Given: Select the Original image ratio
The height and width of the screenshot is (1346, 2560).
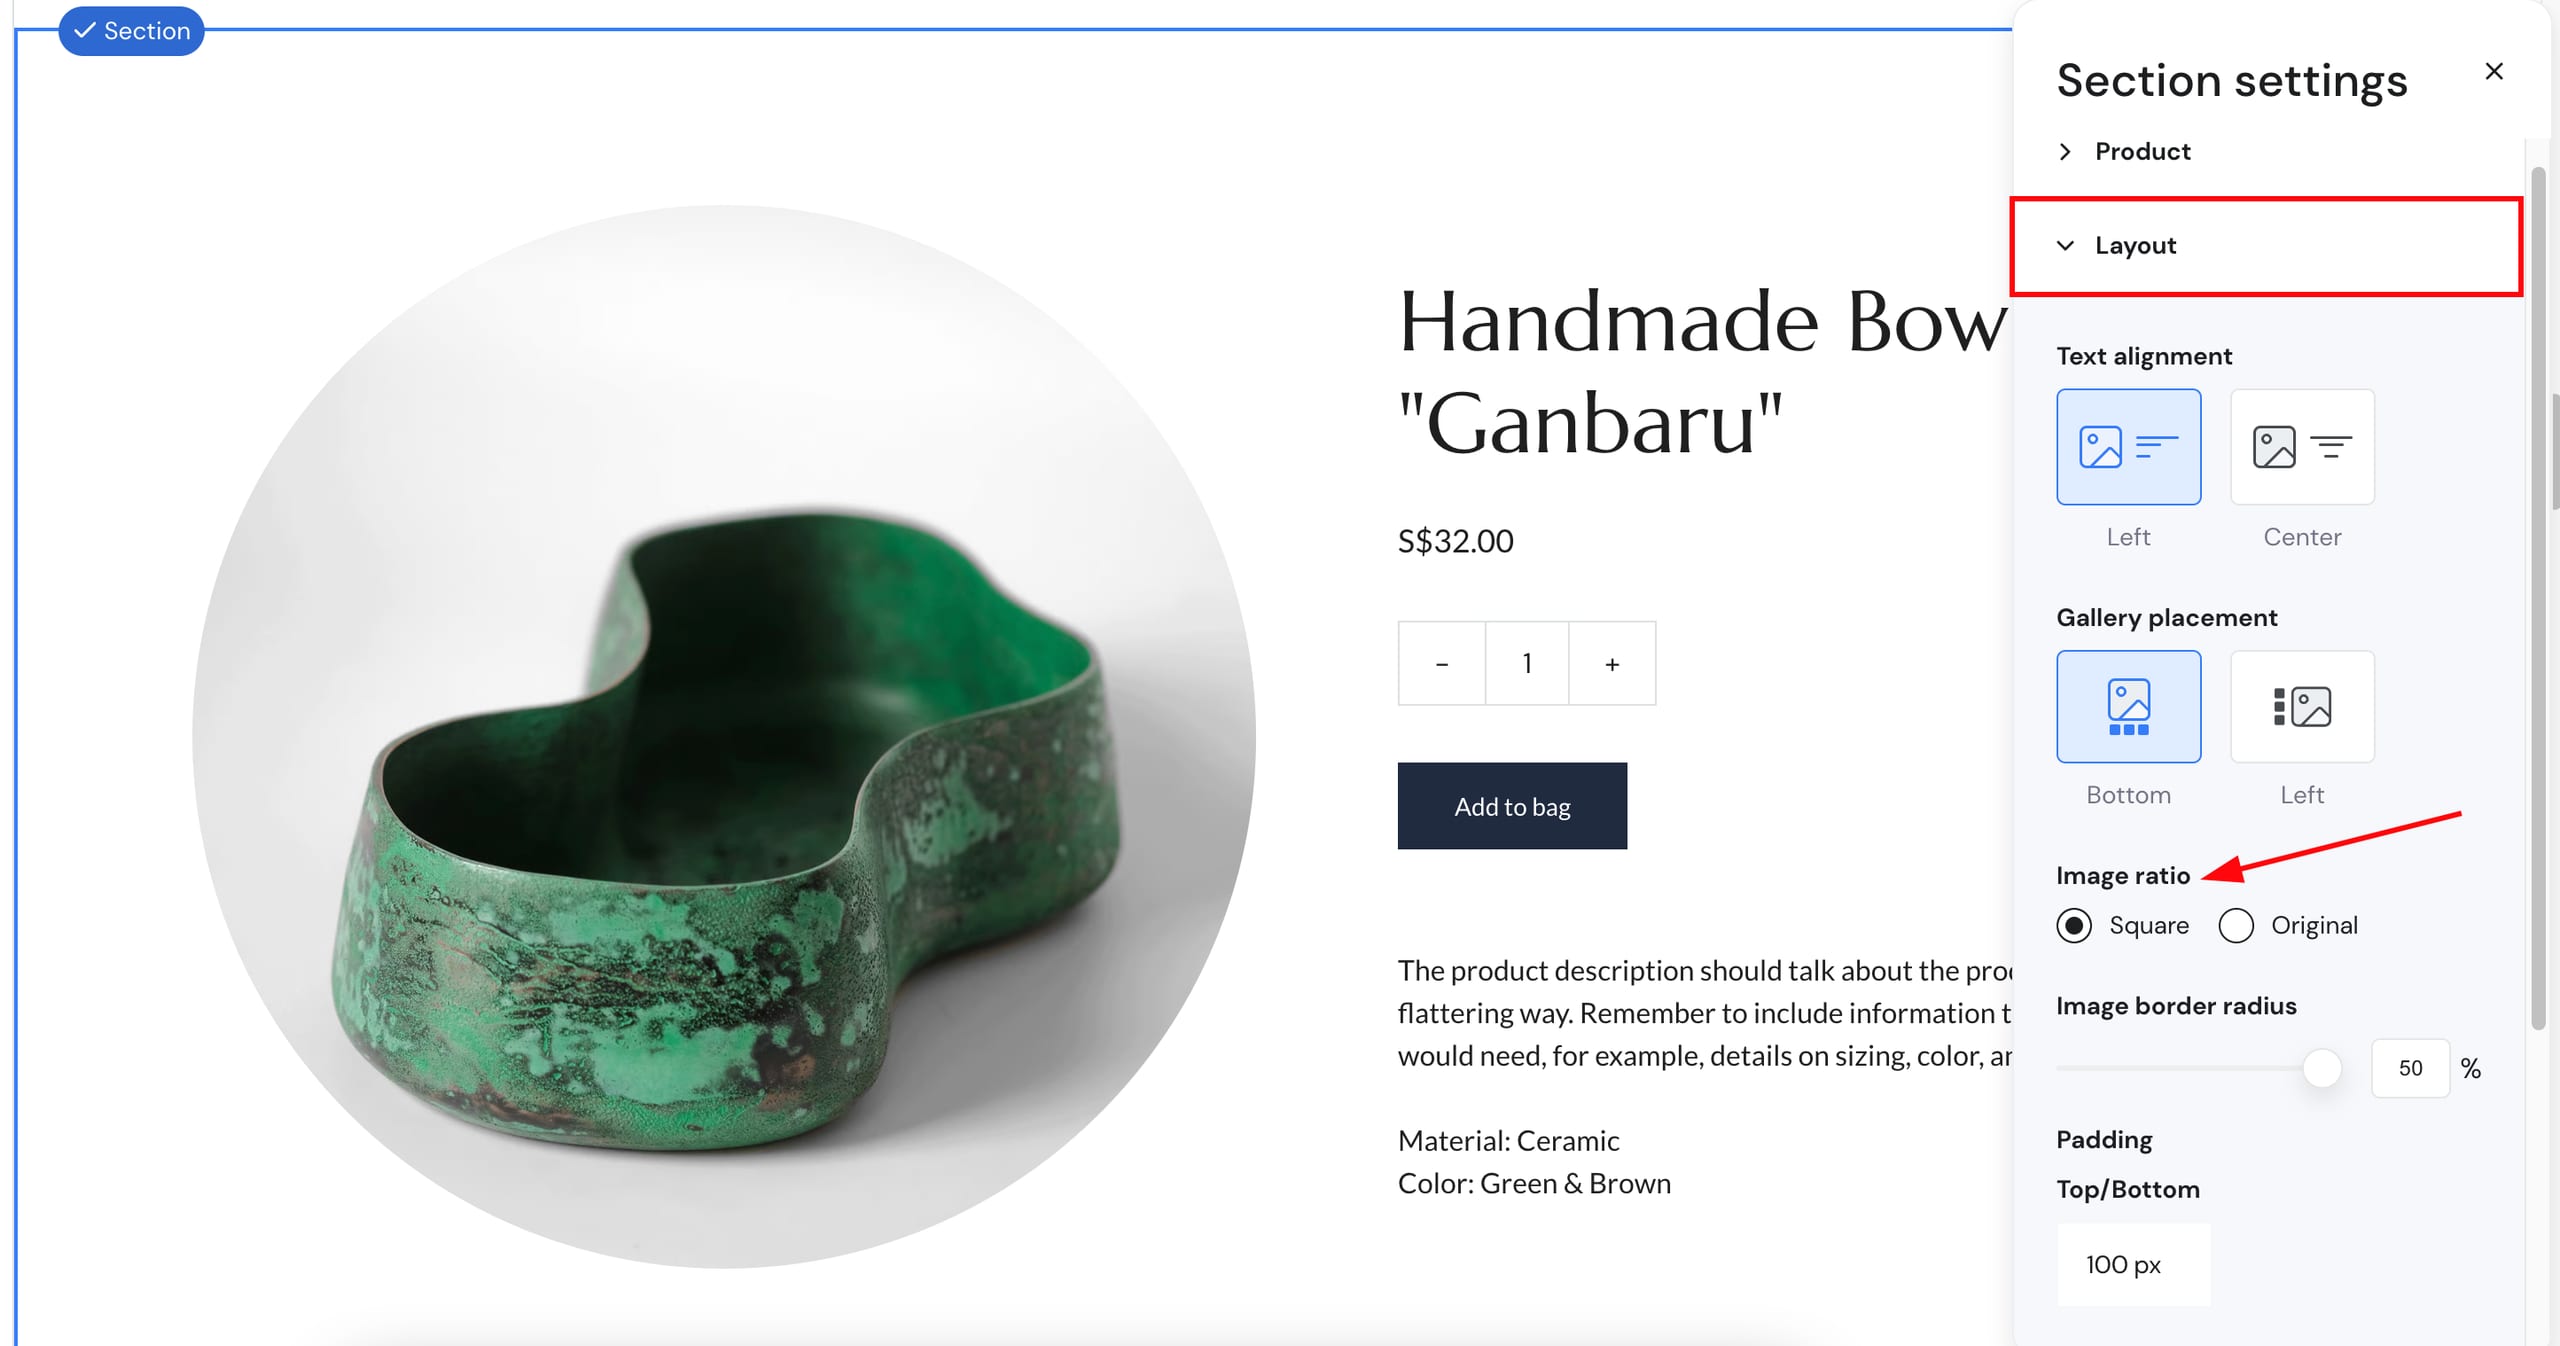Looking at the screenshot, I should (x=2236, y=926).
